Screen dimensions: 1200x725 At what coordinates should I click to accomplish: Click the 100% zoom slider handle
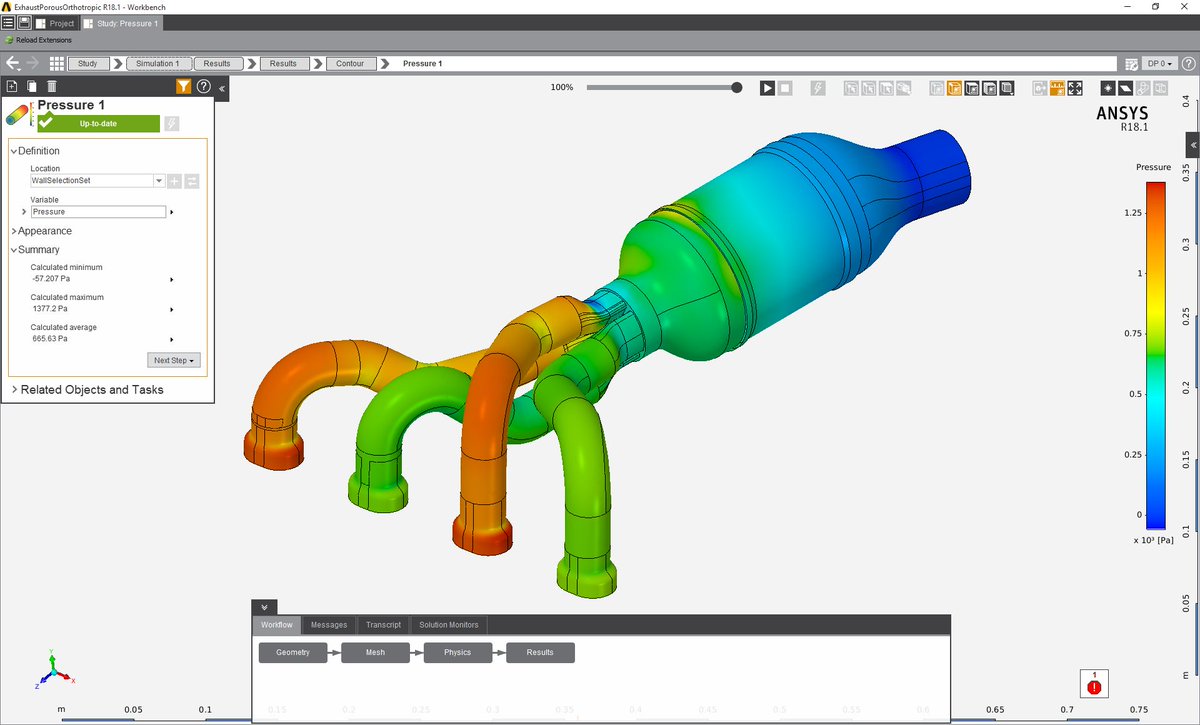pyautogui.click(x=737, y=88)
